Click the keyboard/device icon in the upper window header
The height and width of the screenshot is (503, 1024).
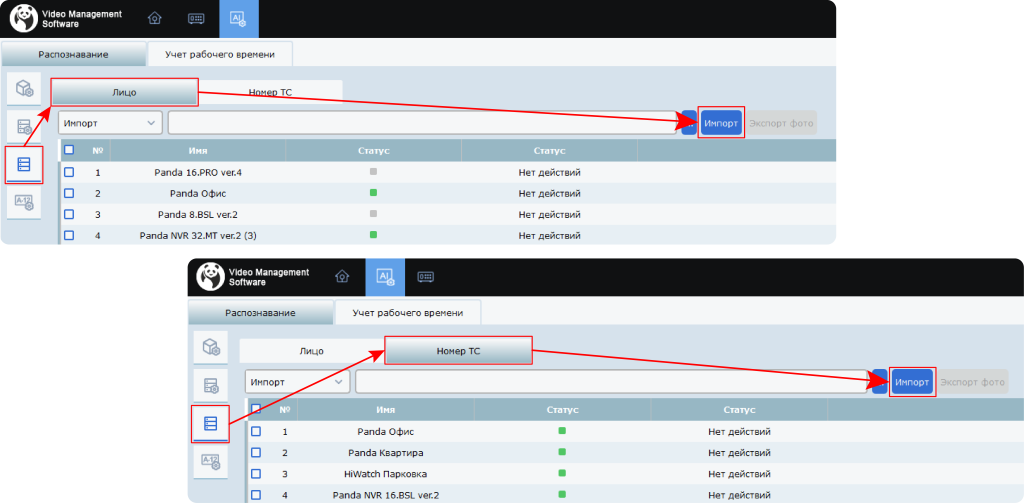tap(197, 19)
